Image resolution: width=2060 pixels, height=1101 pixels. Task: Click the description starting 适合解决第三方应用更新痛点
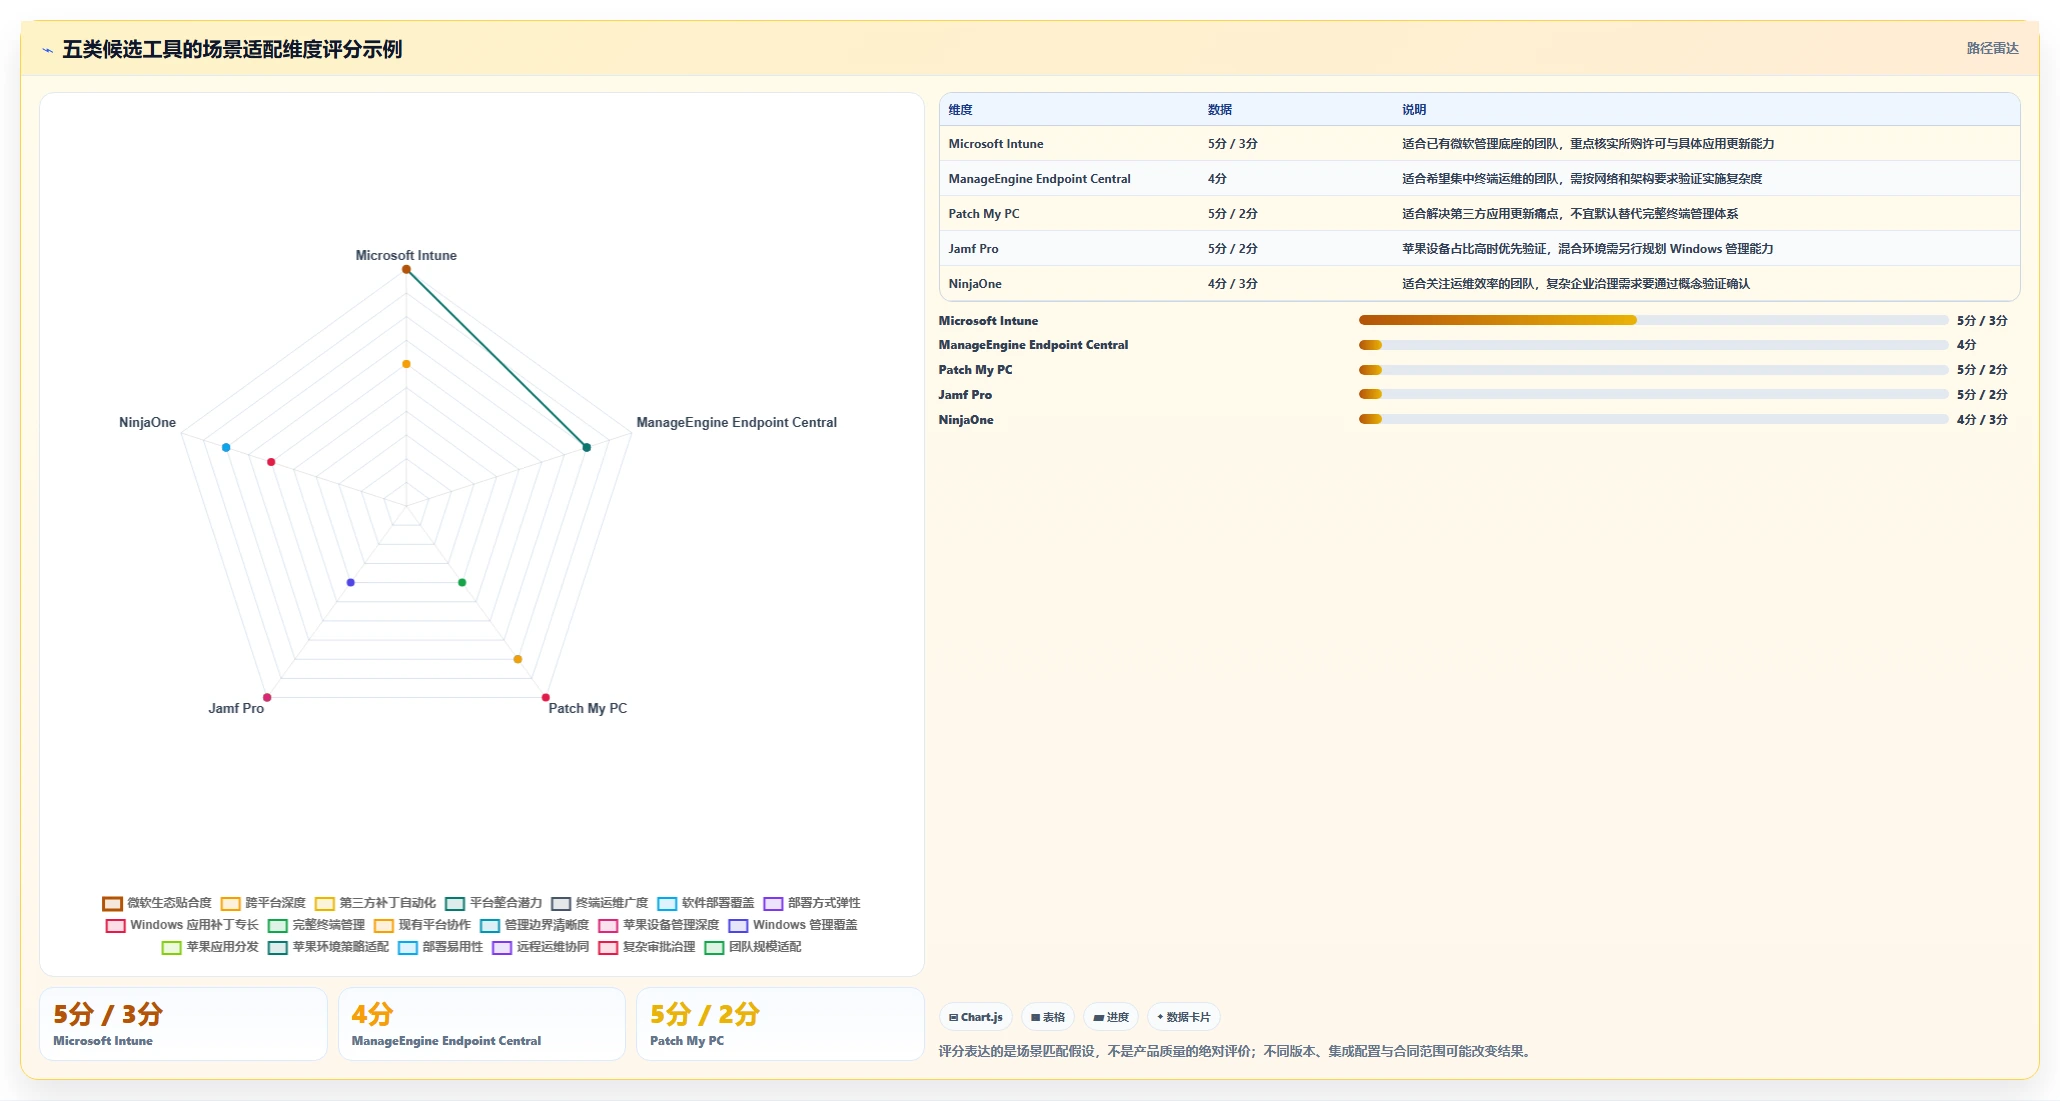click(x=1569, y=214)
